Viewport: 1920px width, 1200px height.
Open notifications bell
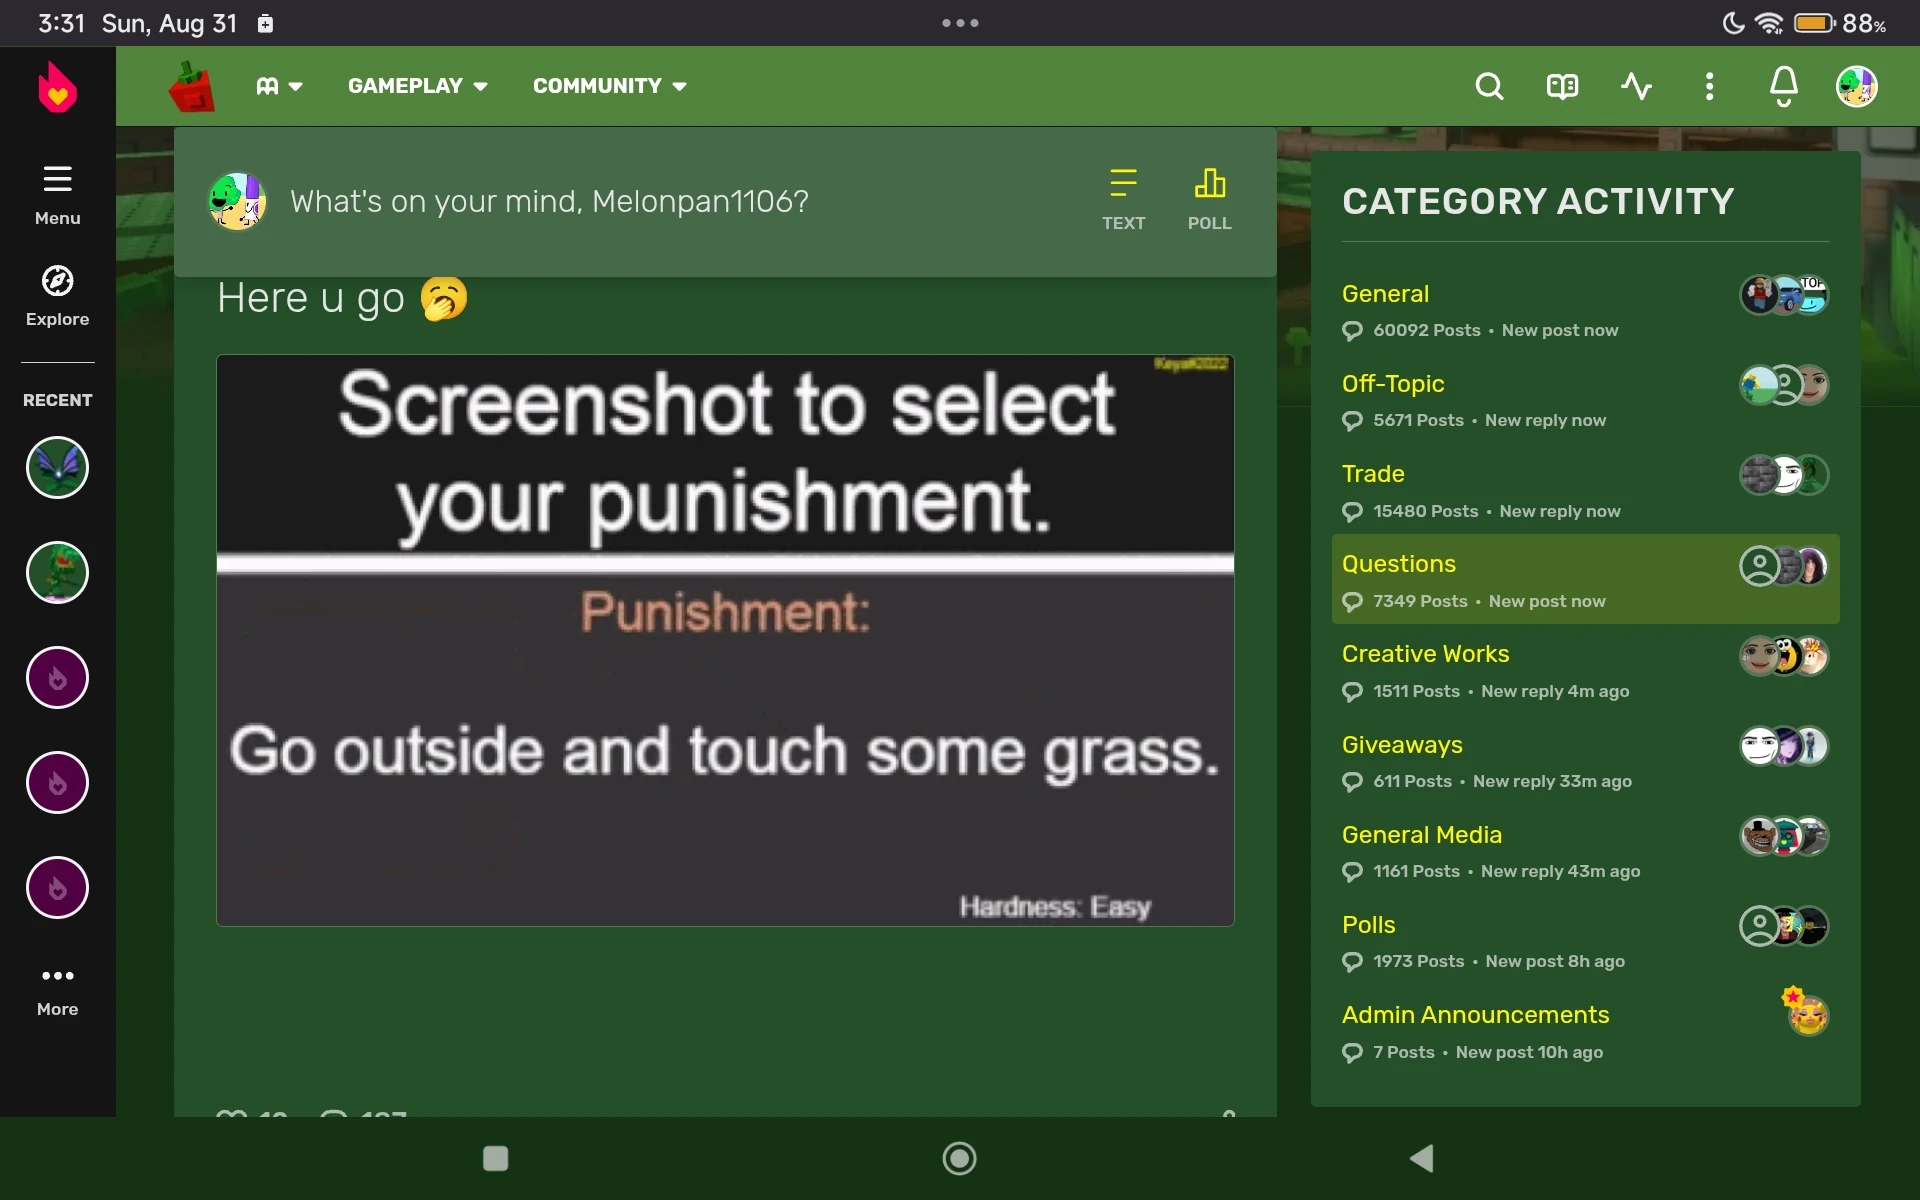click(1783, 87)
